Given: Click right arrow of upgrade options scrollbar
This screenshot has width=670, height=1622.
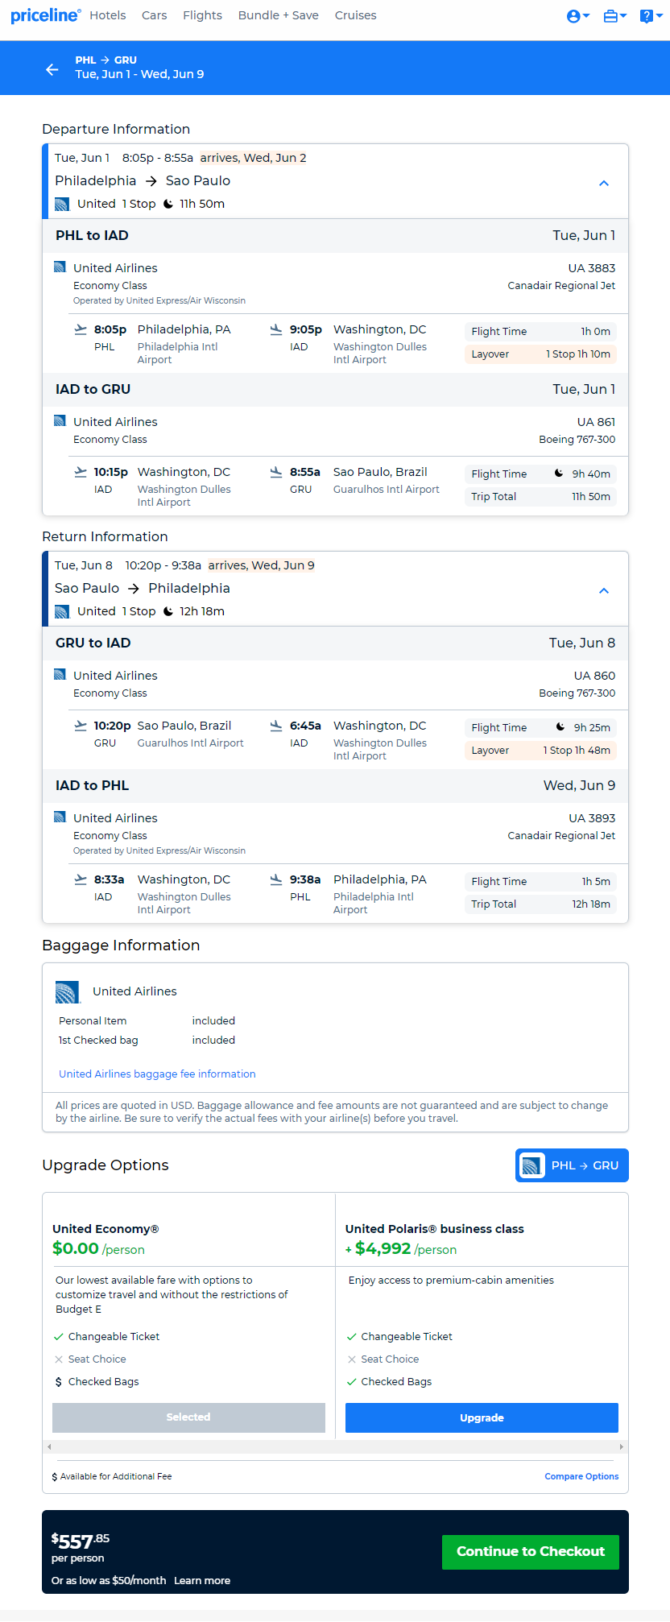Looking at the screenshot, I should 623,1447.
